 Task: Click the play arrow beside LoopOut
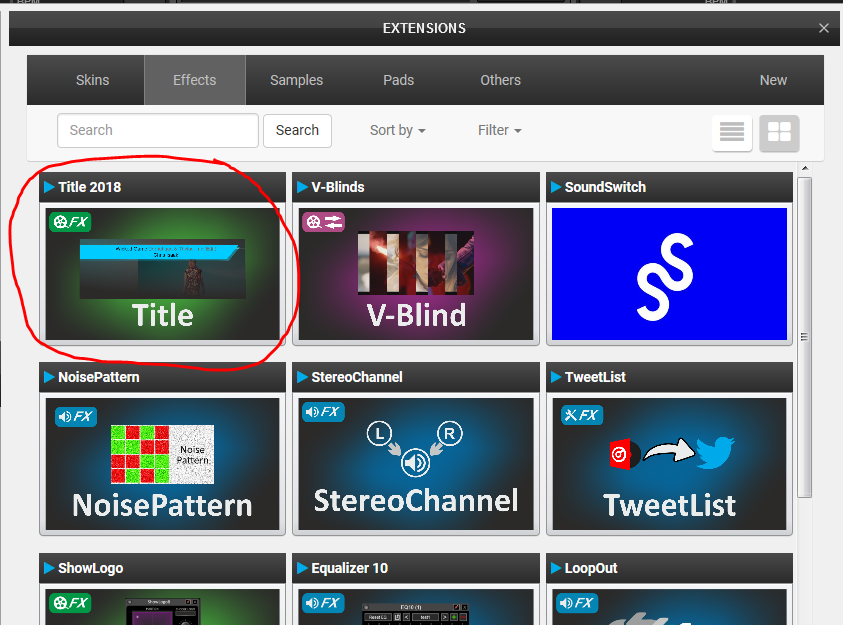(556, 568)
